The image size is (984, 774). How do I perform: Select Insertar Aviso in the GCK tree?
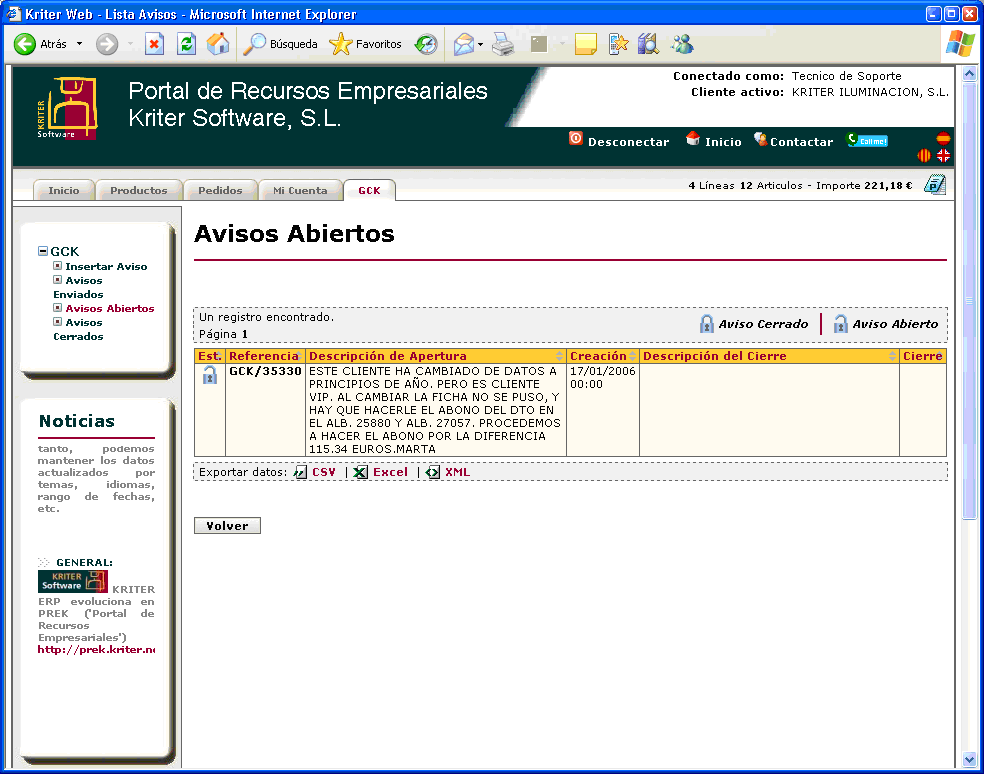[106, 266]
